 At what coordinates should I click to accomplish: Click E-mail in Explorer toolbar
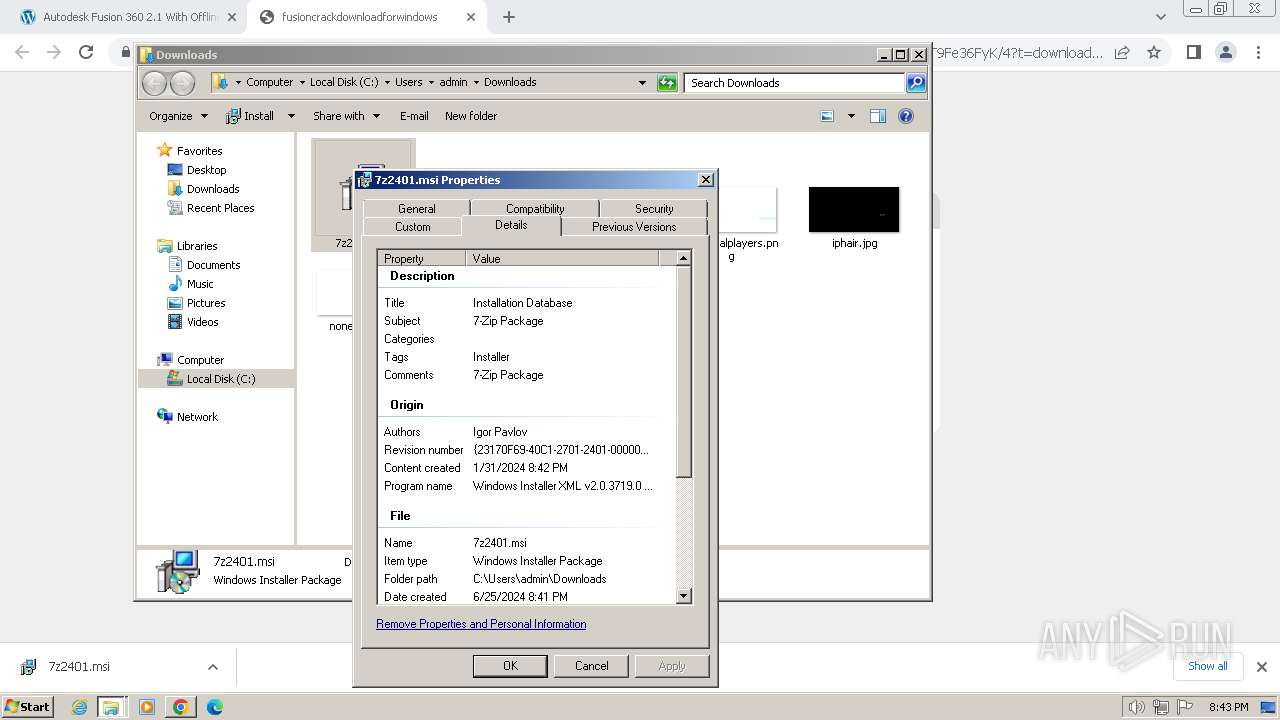tap(414, 116)
